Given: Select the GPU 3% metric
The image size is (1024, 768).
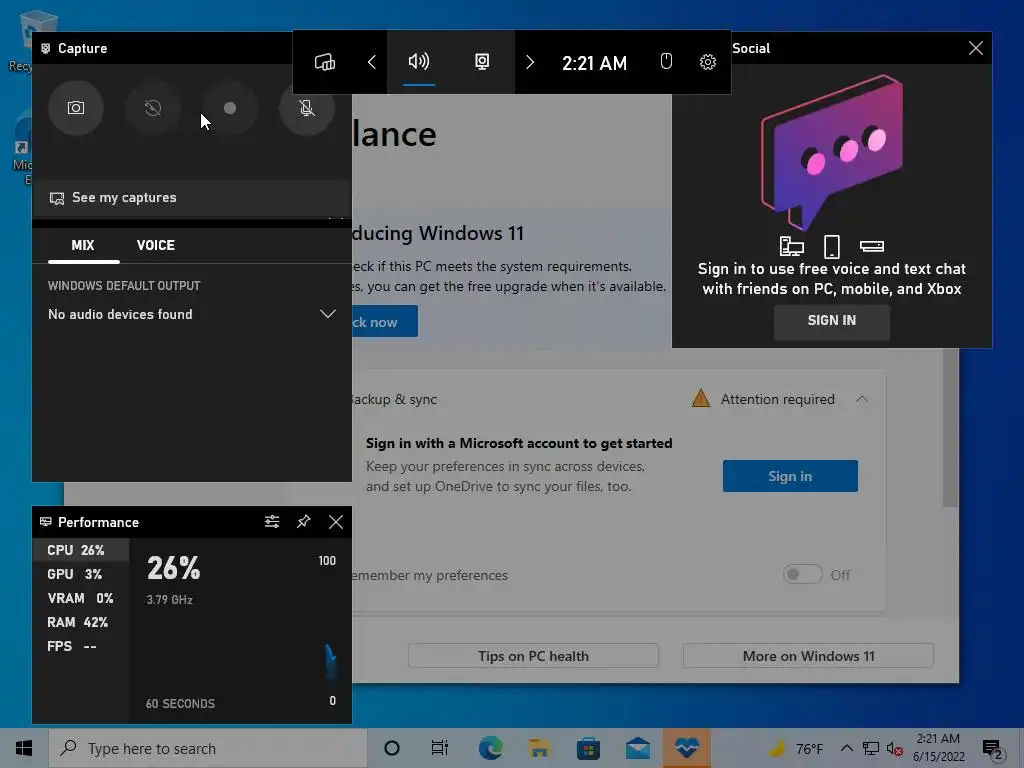Looking at the screenshot, I should (x=81, y=574).
